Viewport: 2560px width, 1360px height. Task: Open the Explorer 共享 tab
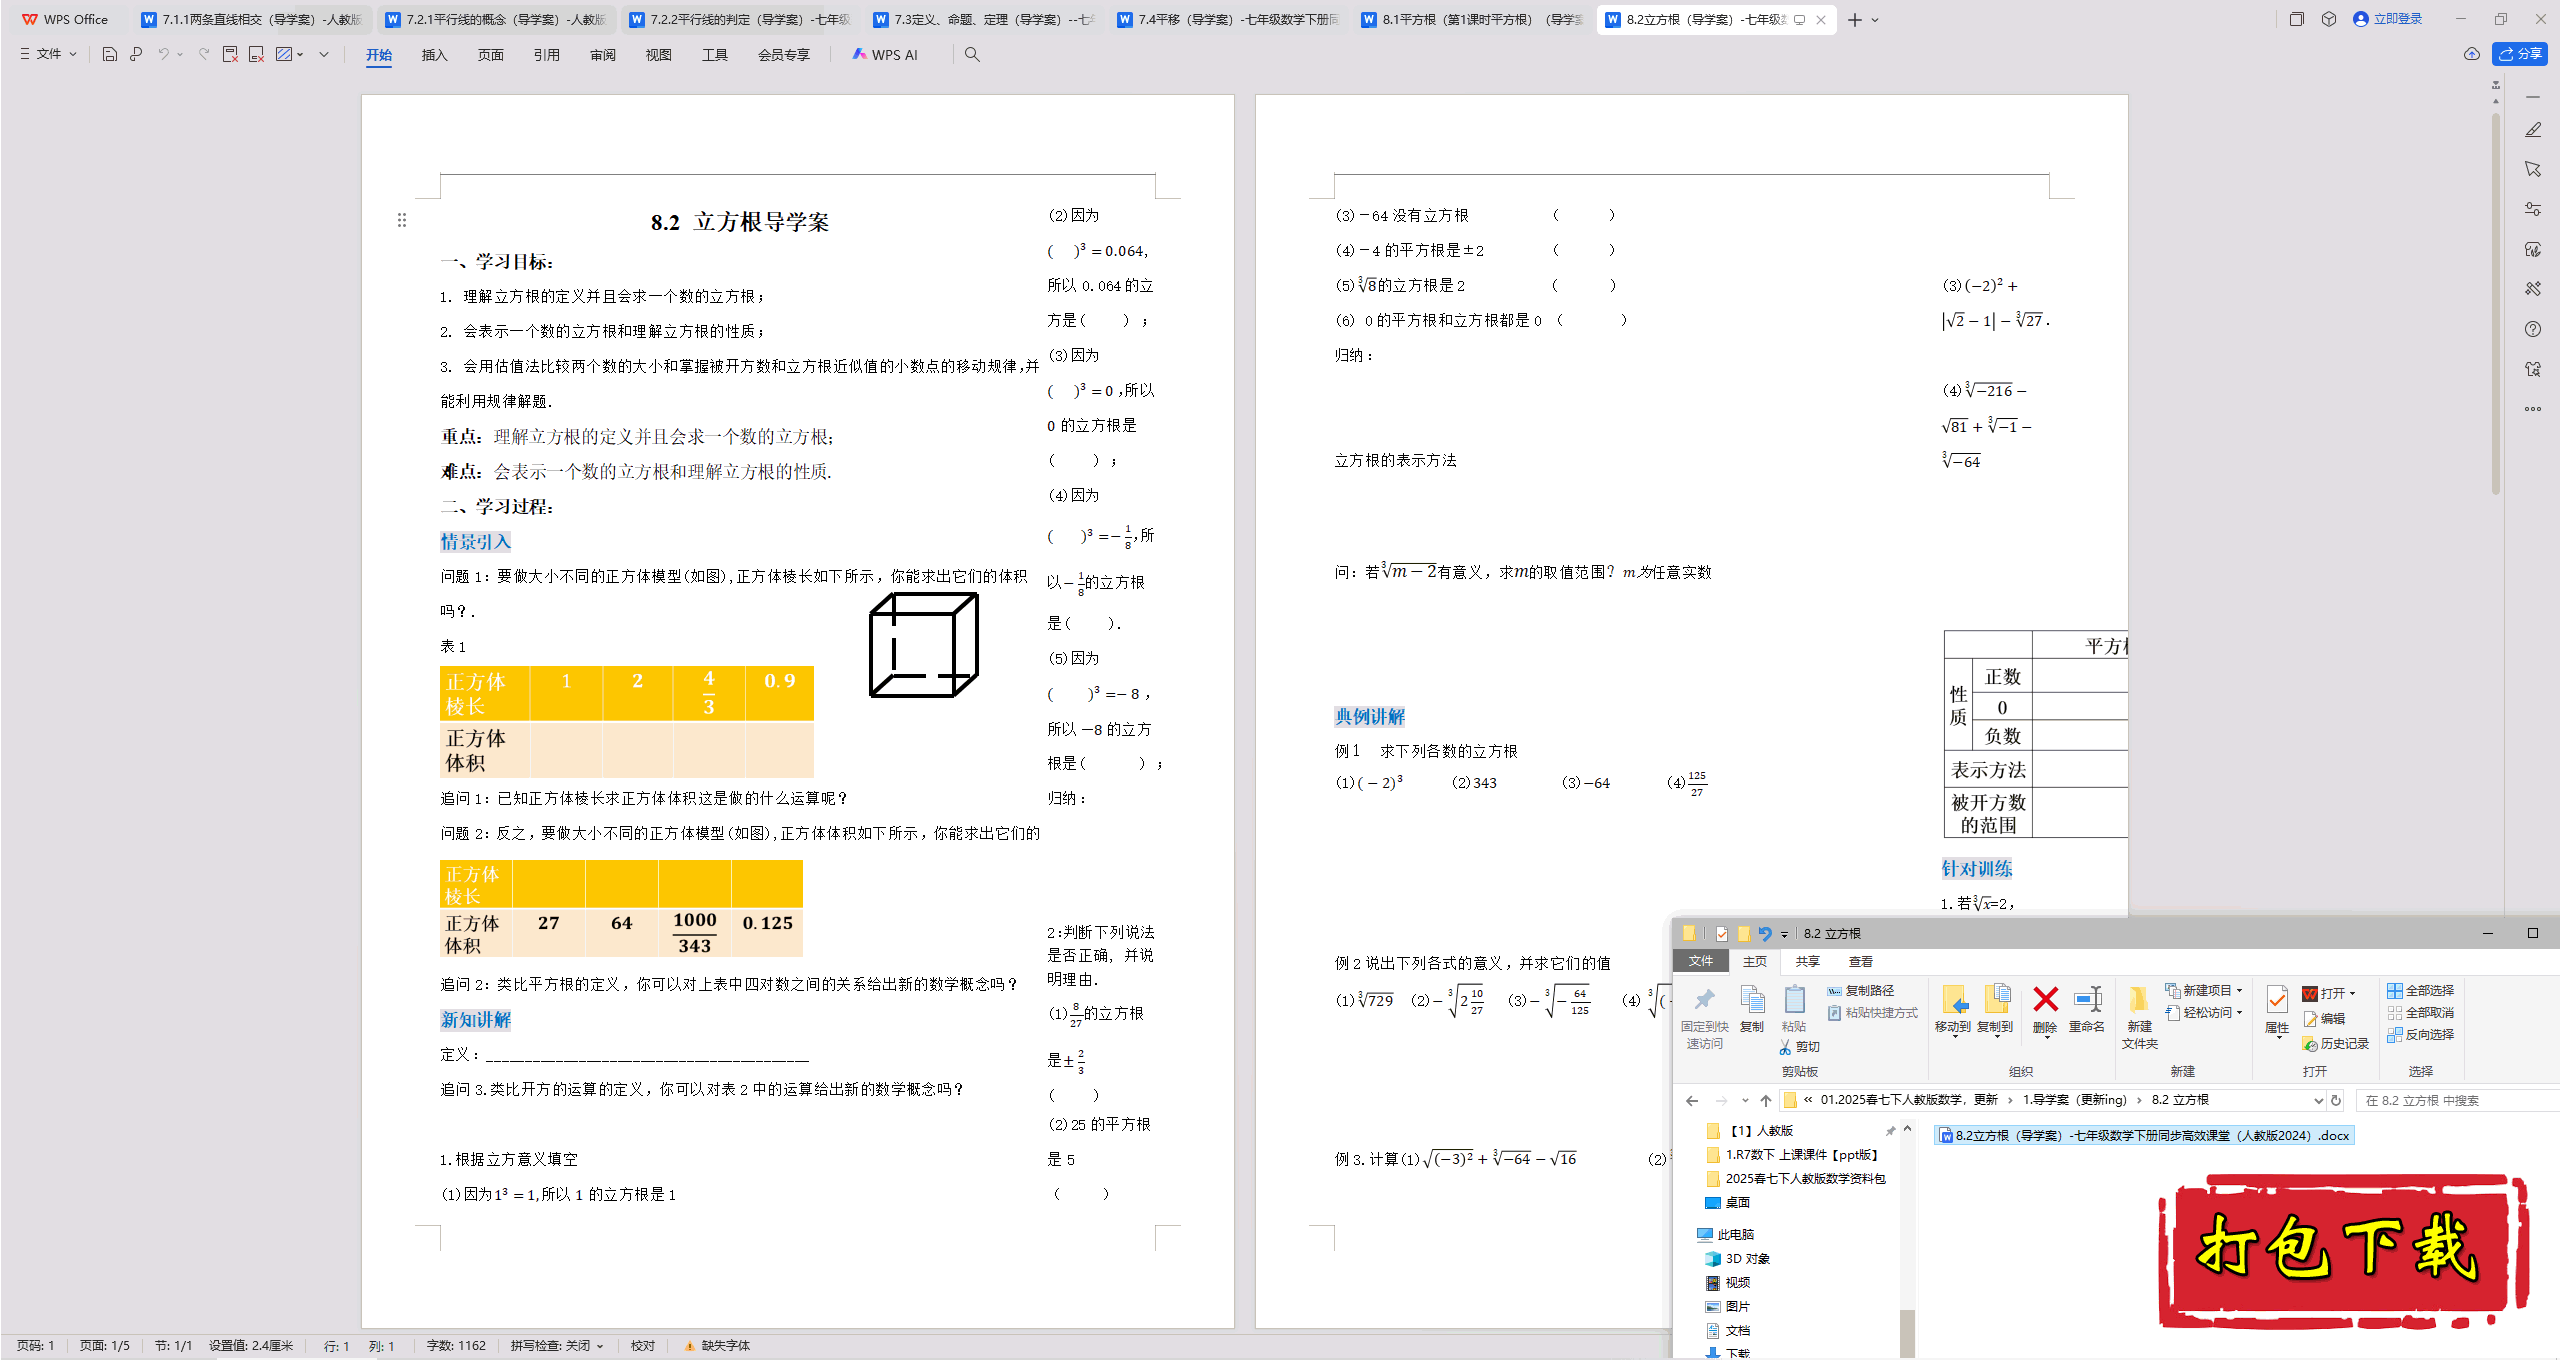(1808, 962)
